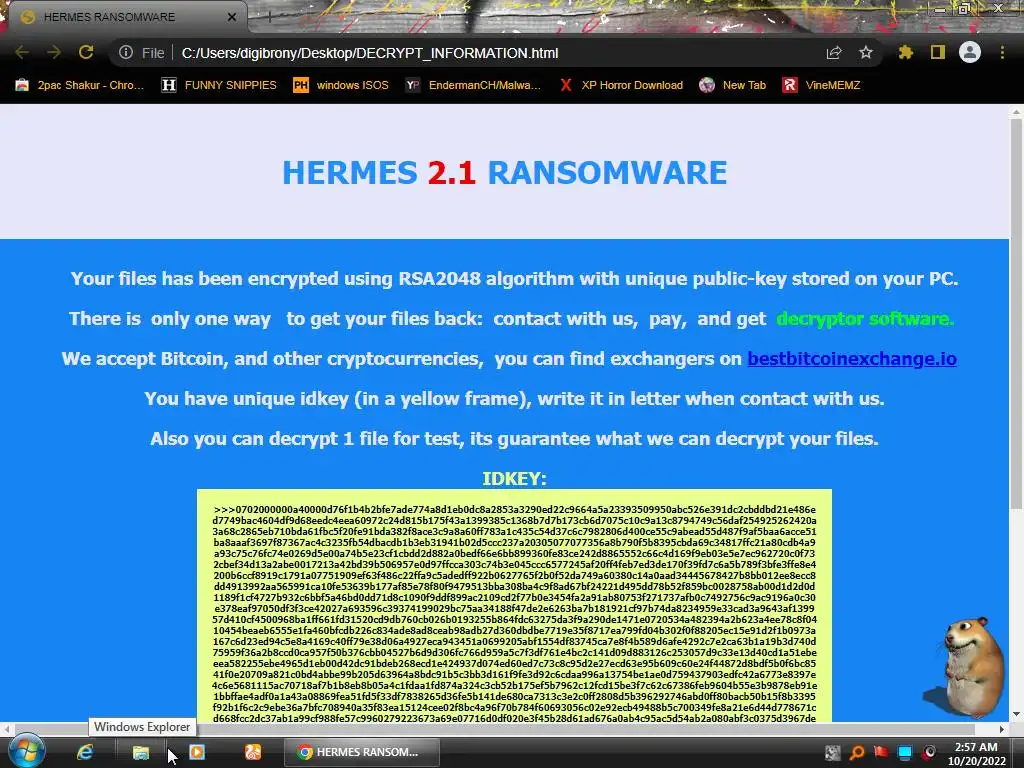This screenshot has height=768, width=1024.
Task: Click the volume speaker tray icon
Action: tap(929, 752)
